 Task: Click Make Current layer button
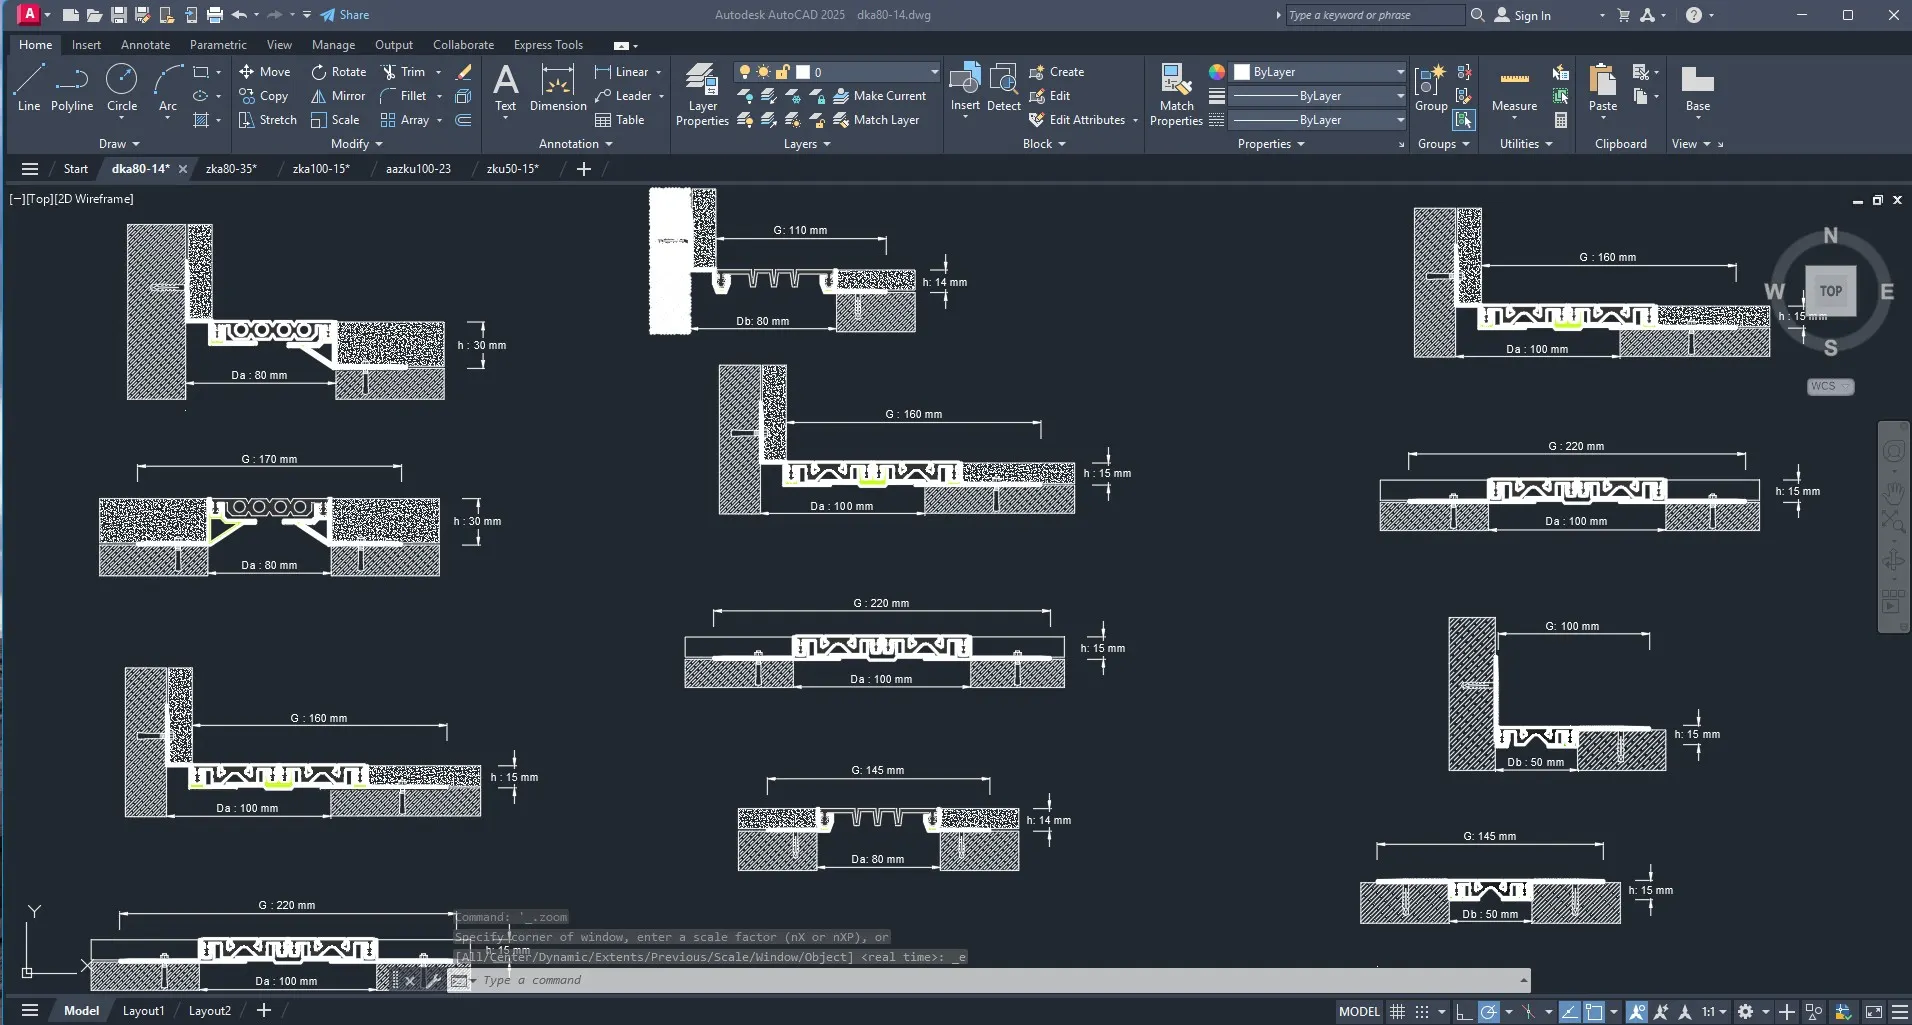coord(880,96)
